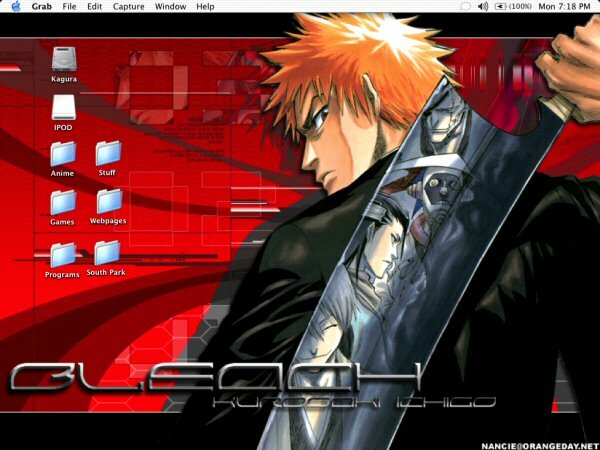Open the Apple menu
The width and height of the screenshot is (600, 450).
pos(16,6)
